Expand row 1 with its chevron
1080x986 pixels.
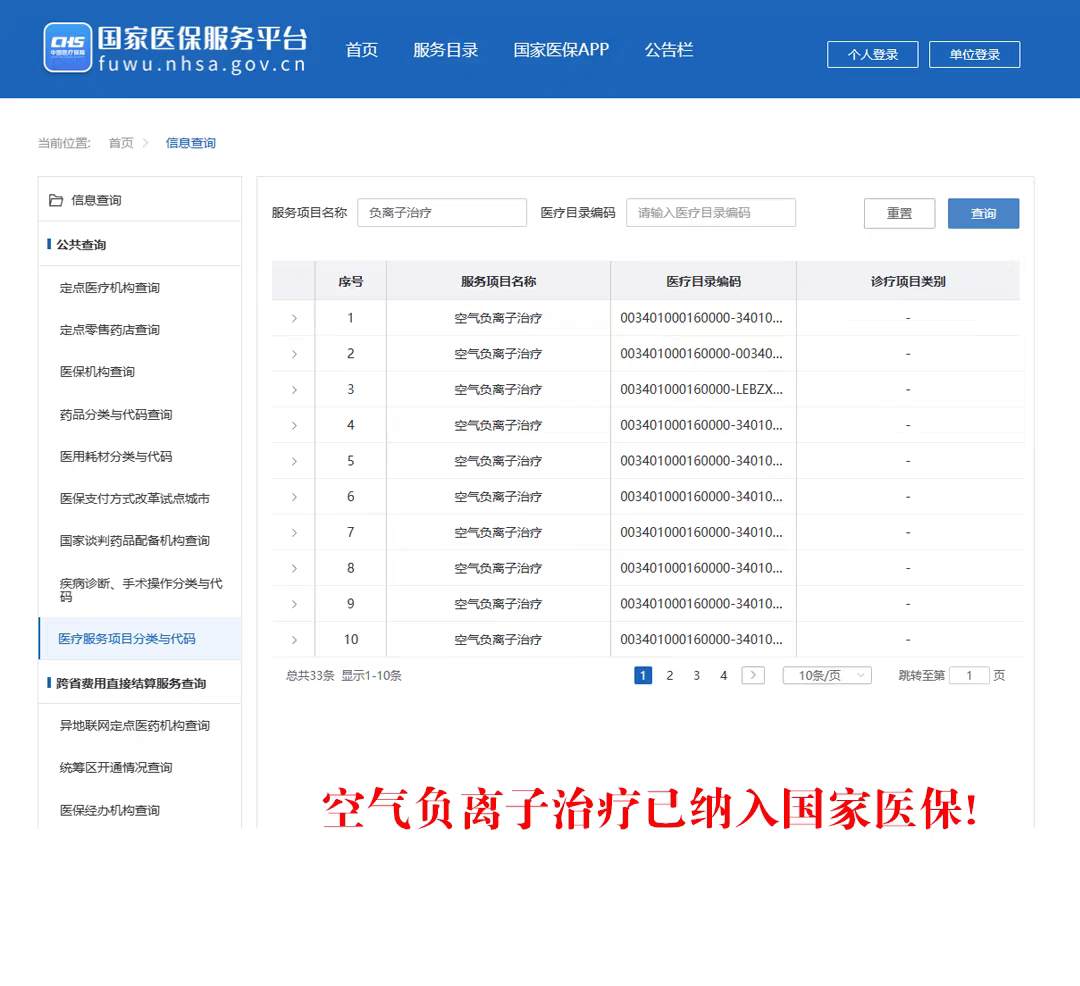294,318
